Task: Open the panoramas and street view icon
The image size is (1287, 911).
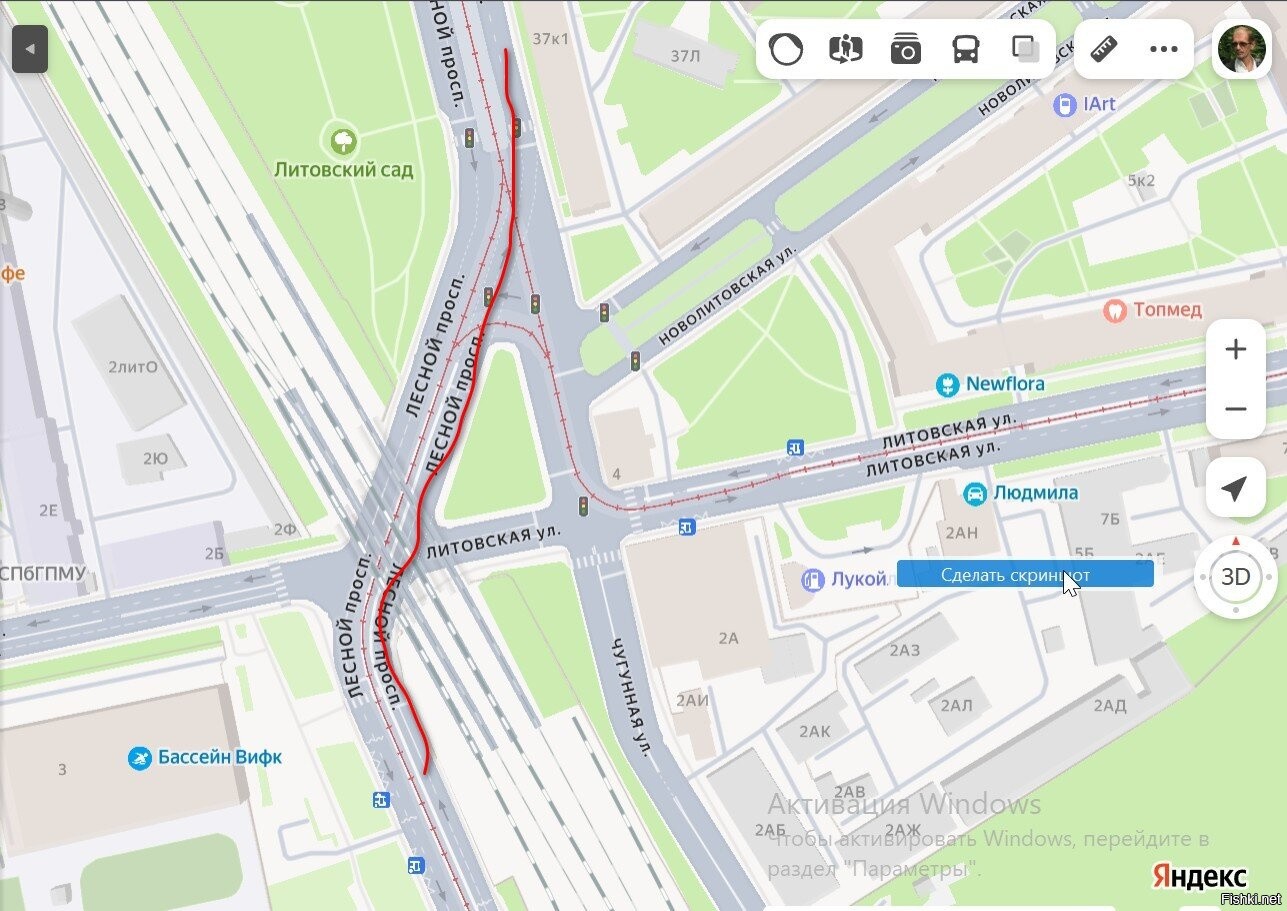Action: point(846,48)
